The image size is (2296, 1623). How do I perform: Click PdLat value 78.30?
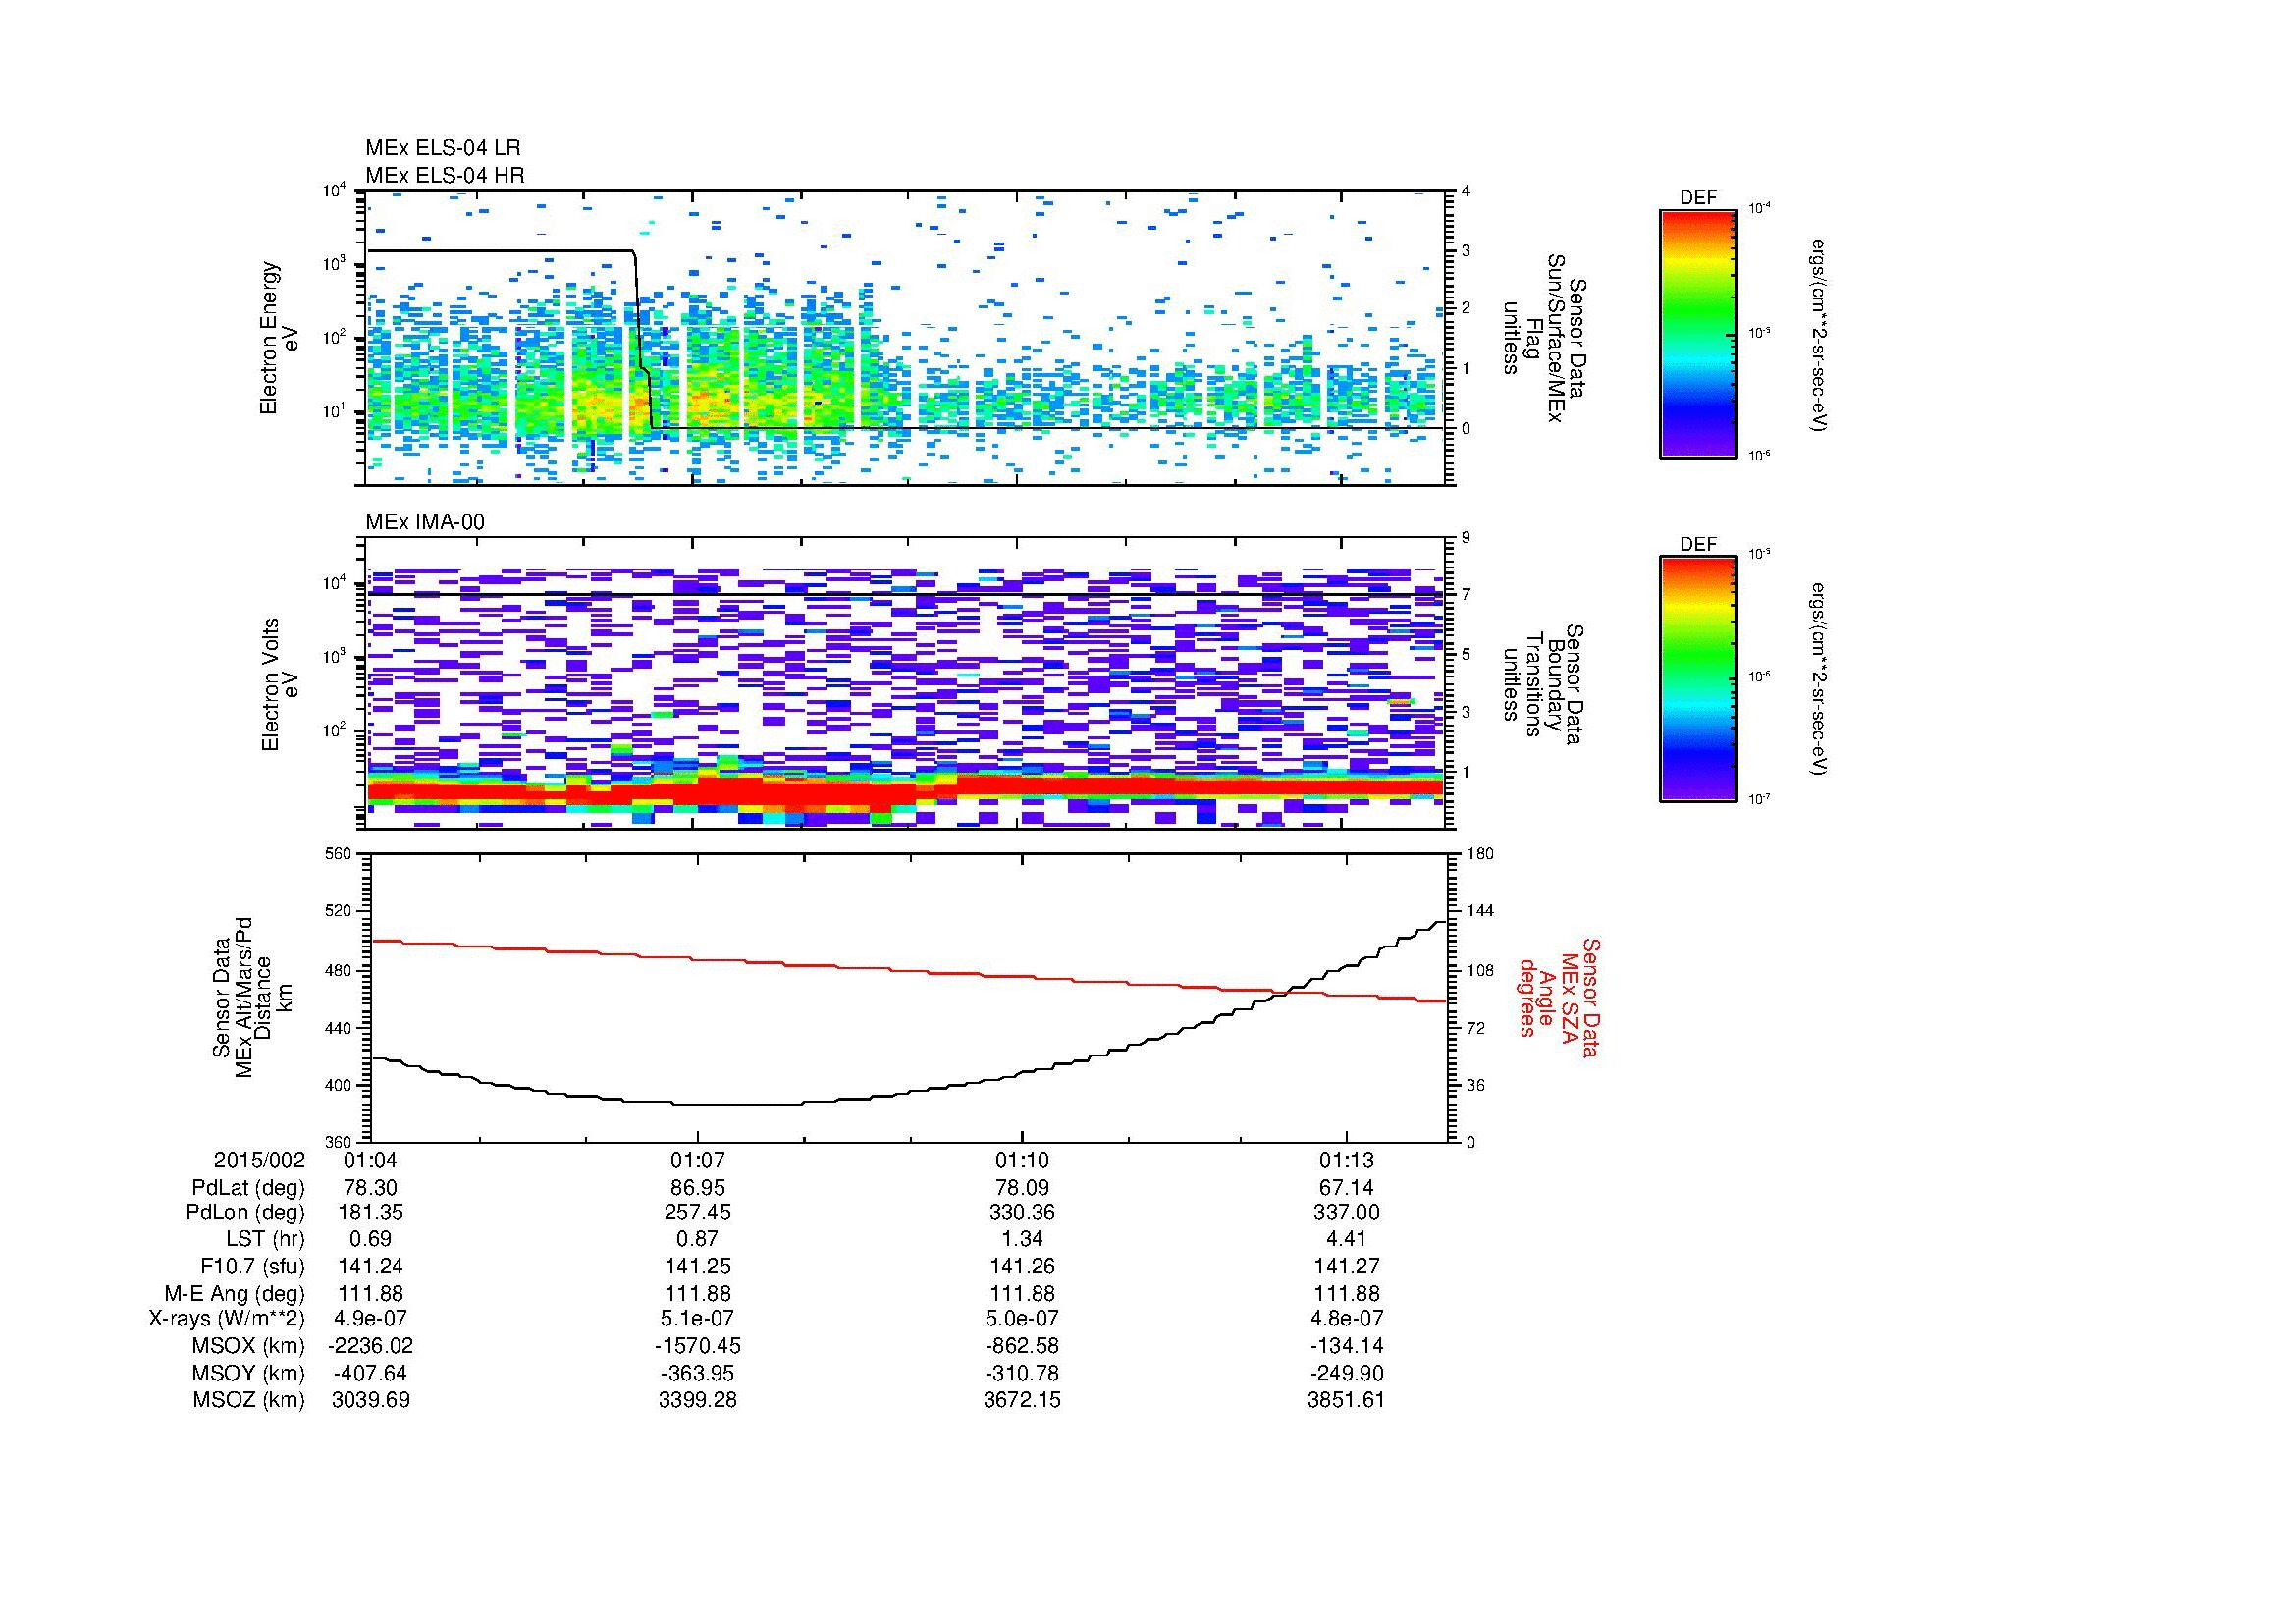click(370, 1188)
